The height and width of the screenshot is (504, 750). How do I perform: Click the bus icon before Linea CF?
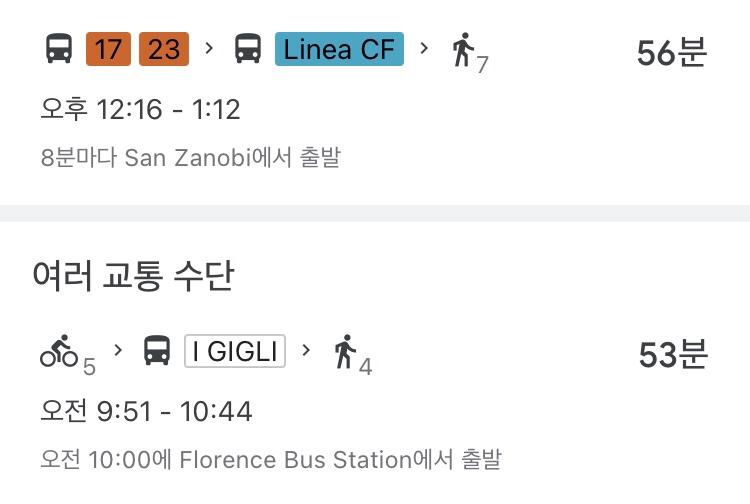pos(248,48)
